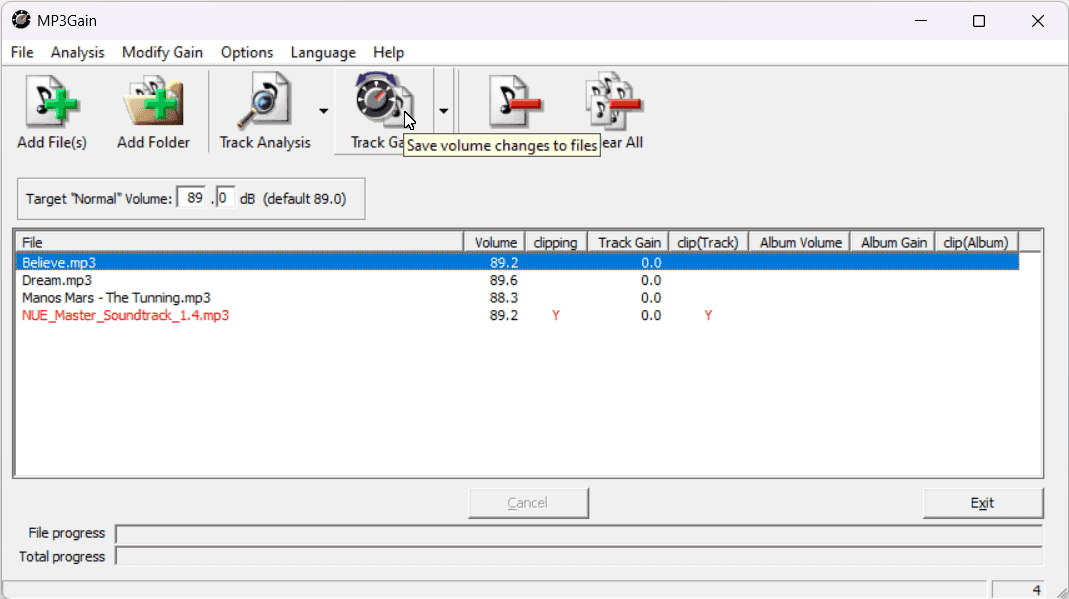Open the Analysis menu

pyautogui.click(x=77, y=52)
